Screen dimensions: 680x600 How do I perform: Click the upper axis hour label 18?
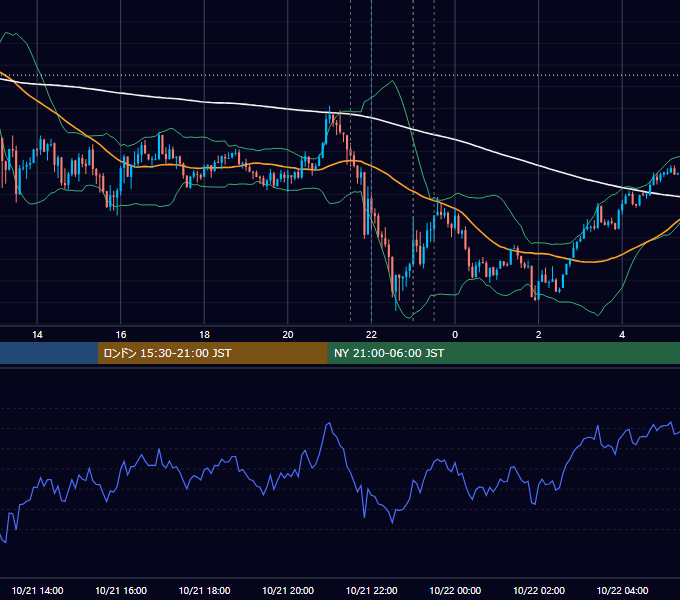pos(204,335)
